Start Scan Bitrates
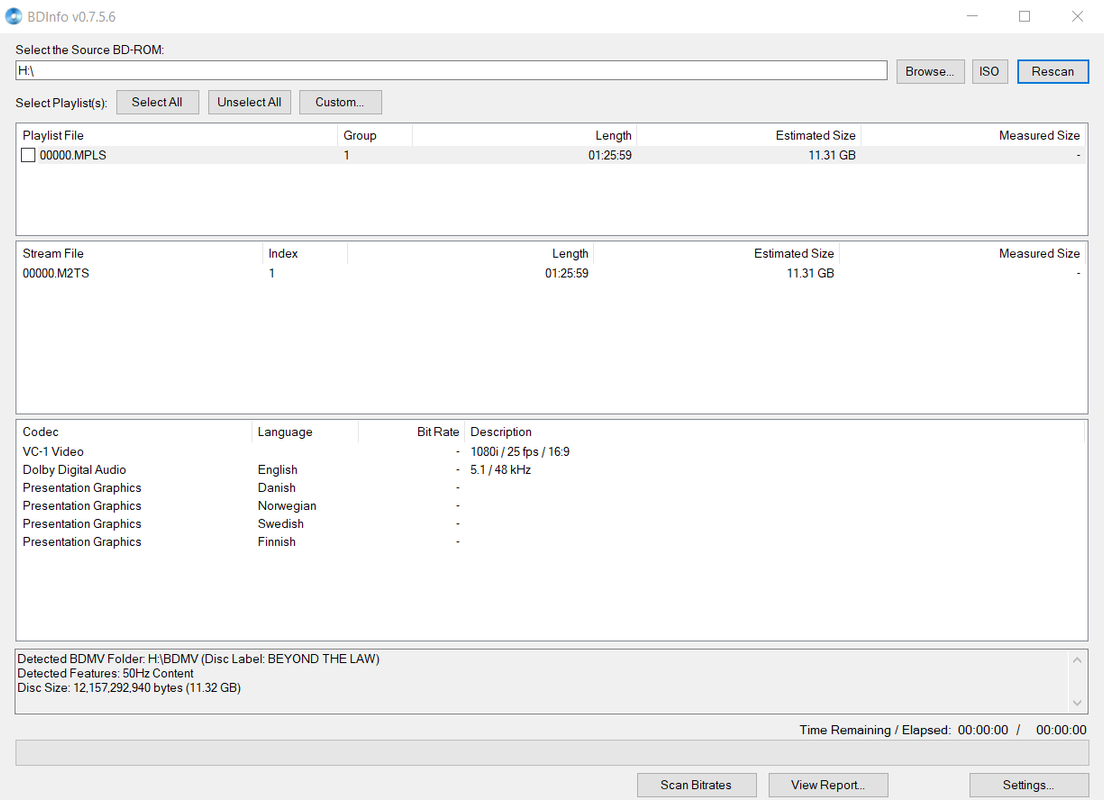Viewport: 1104px width, 800px height. (696, 785)
